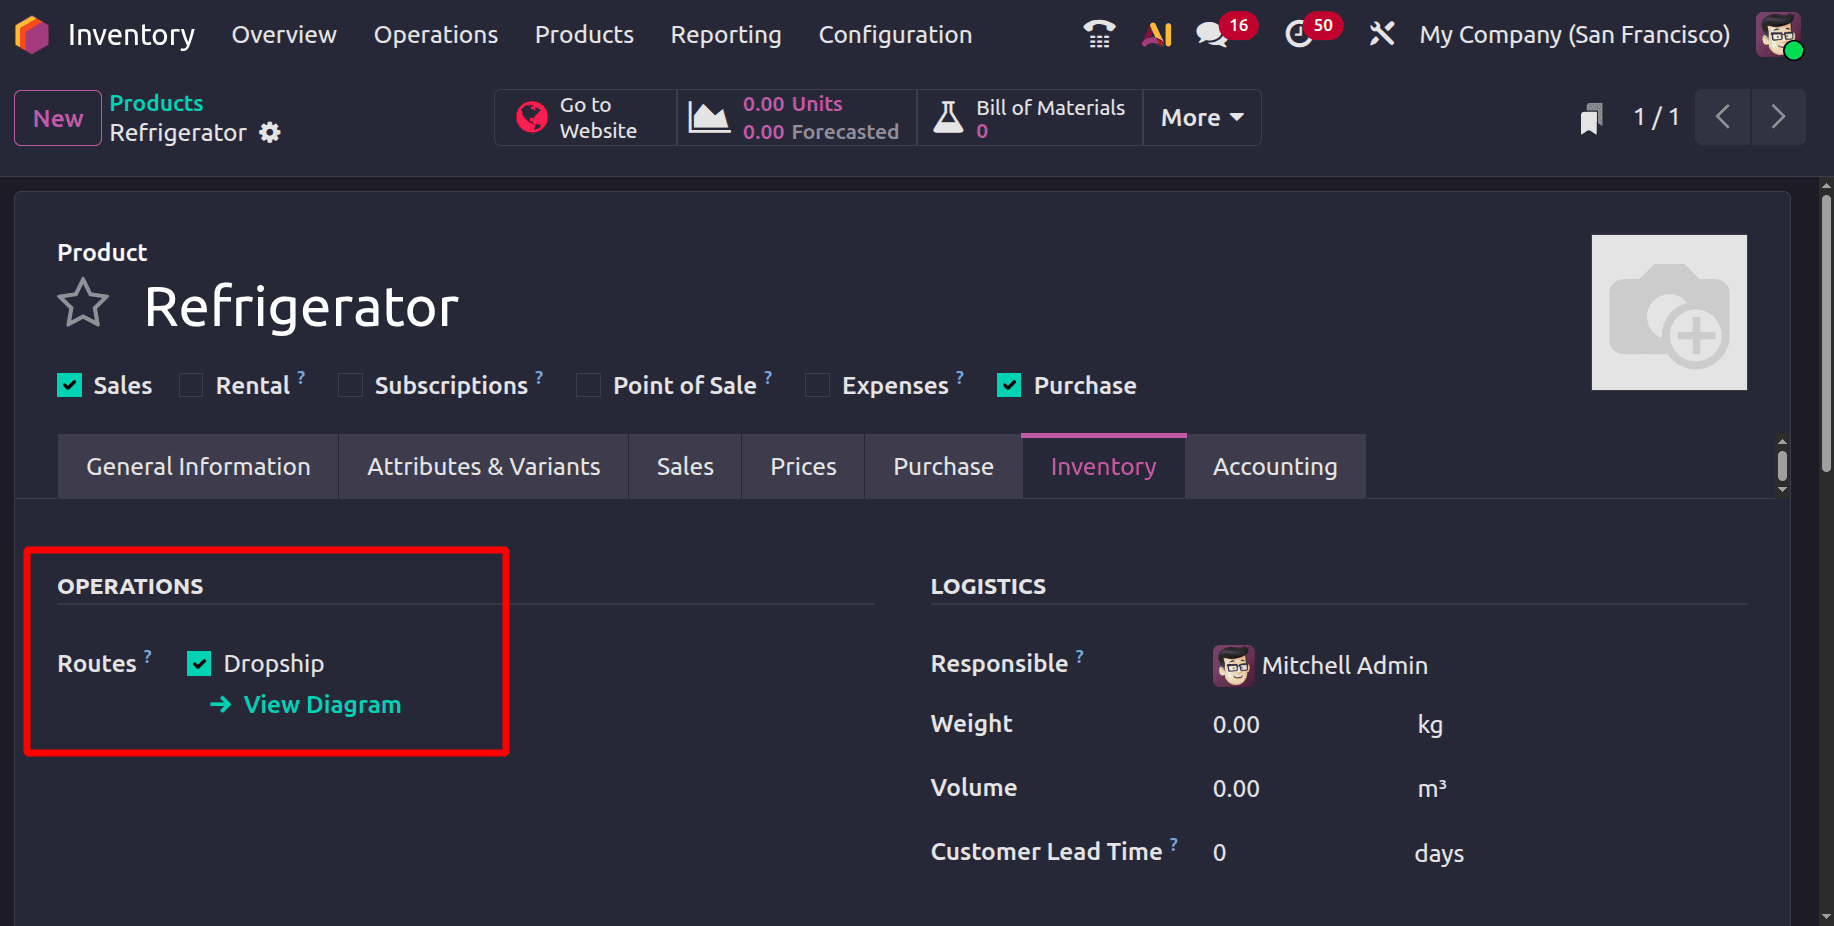Switch to the Accounting tab
Screen dimensions: 1834x926
click(x=1275, y=466)
